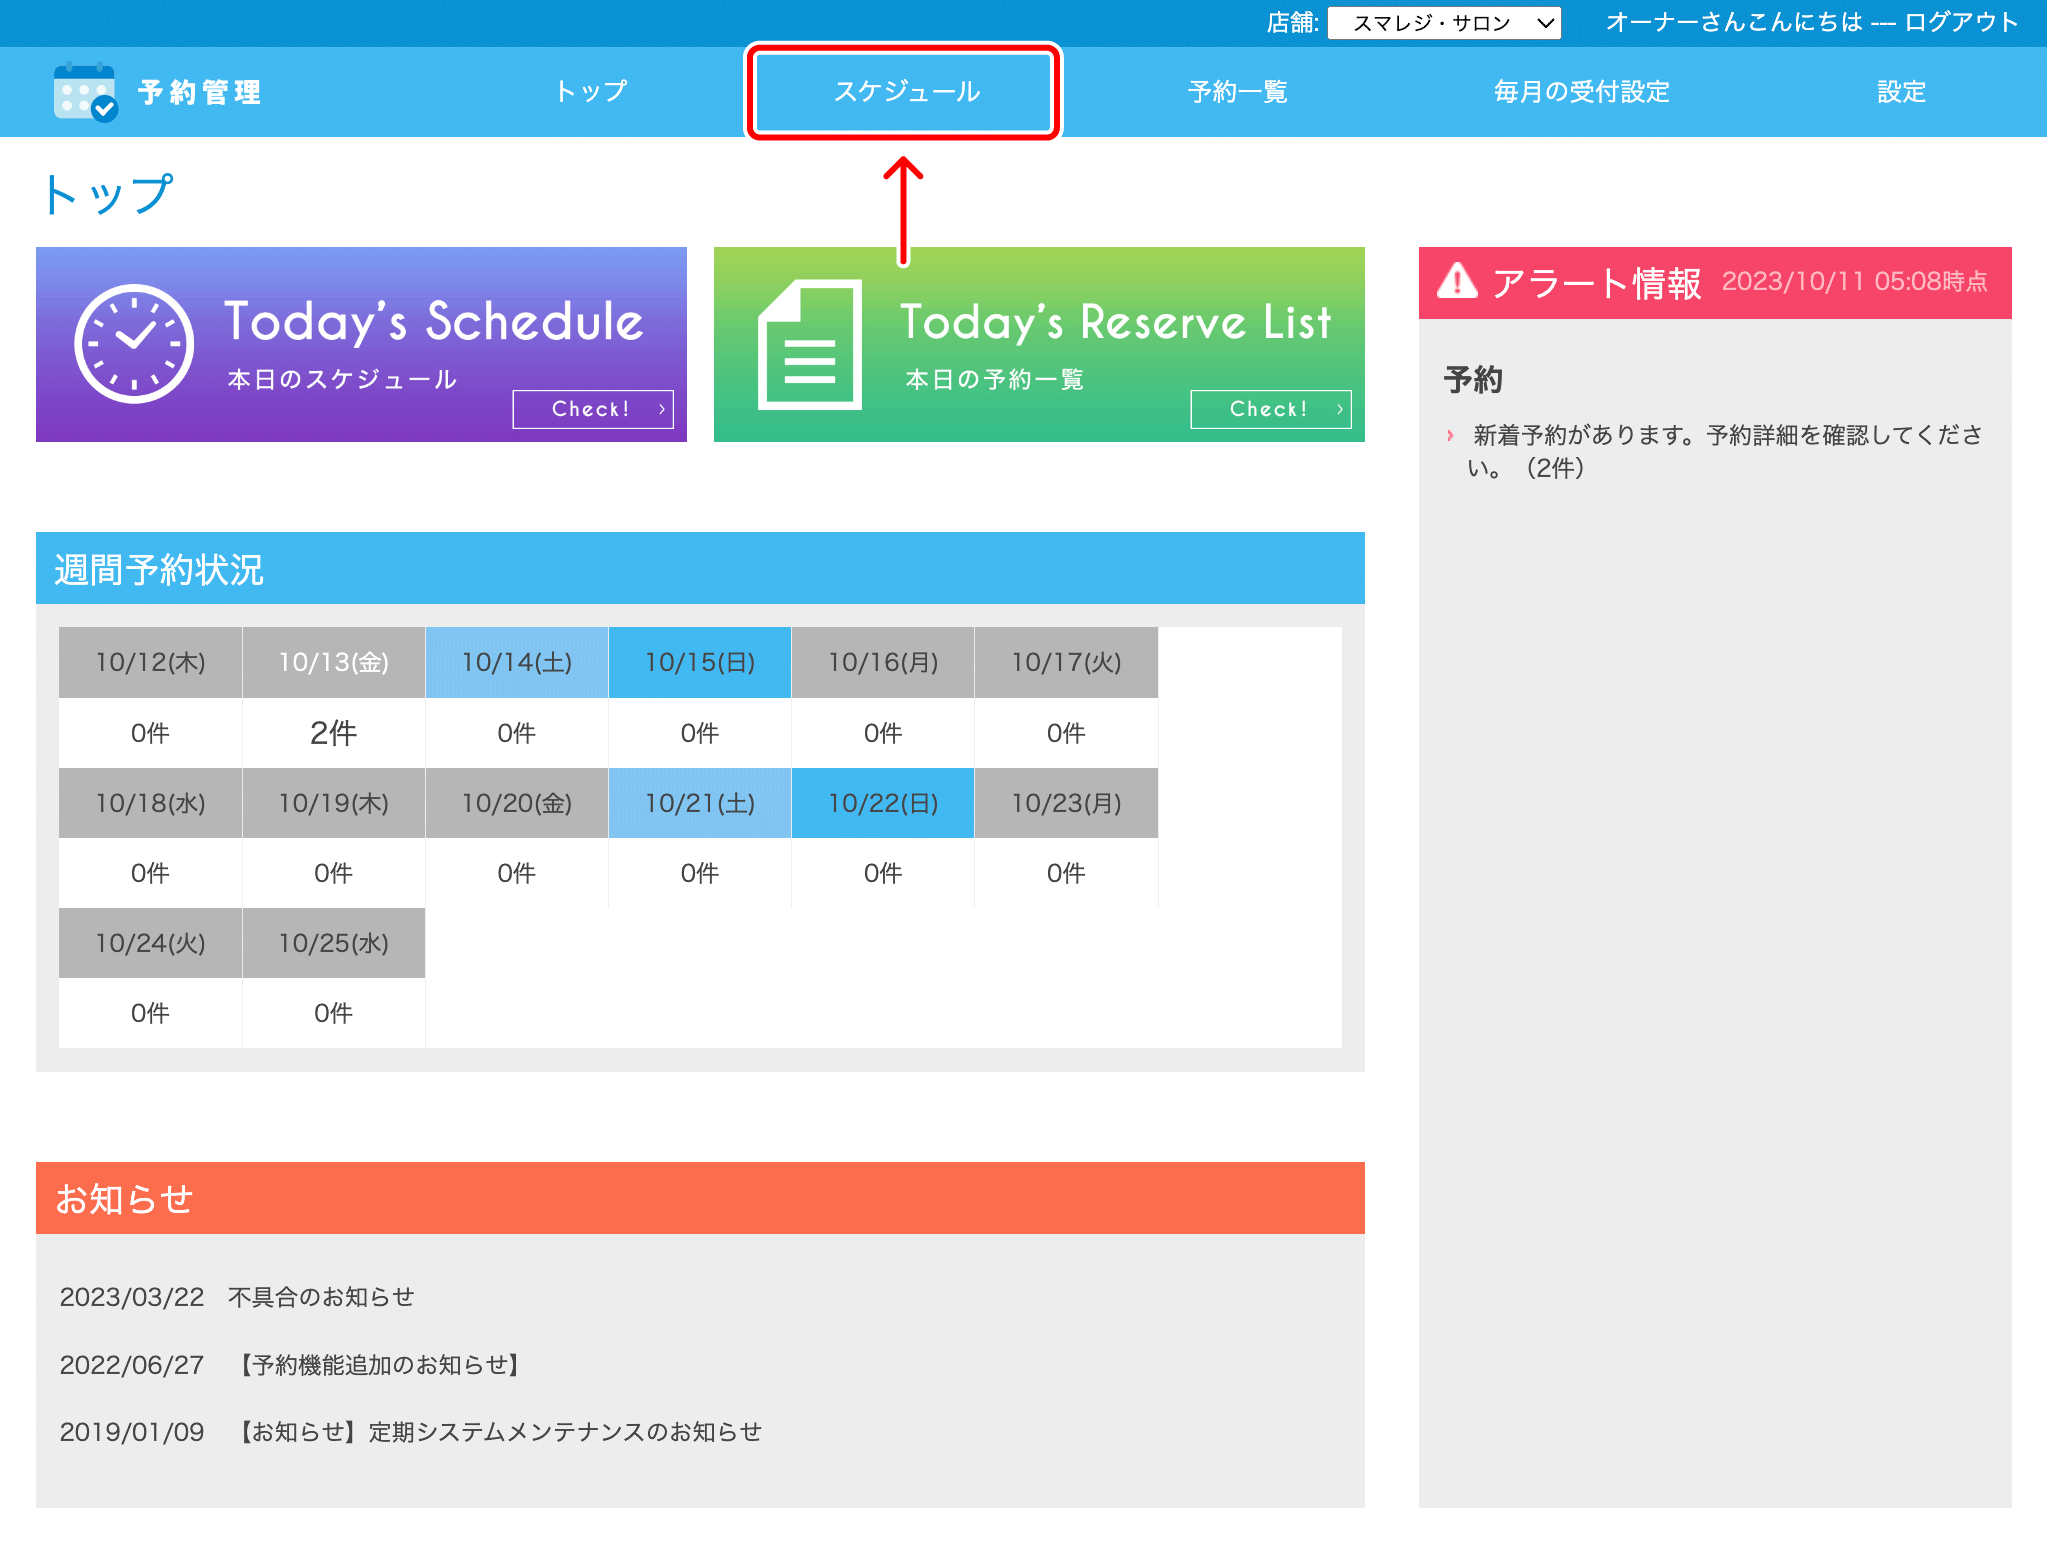Click the 週間予約状況 section header
This screenshot has width=2047, height=1550.
tap(700, 568)
